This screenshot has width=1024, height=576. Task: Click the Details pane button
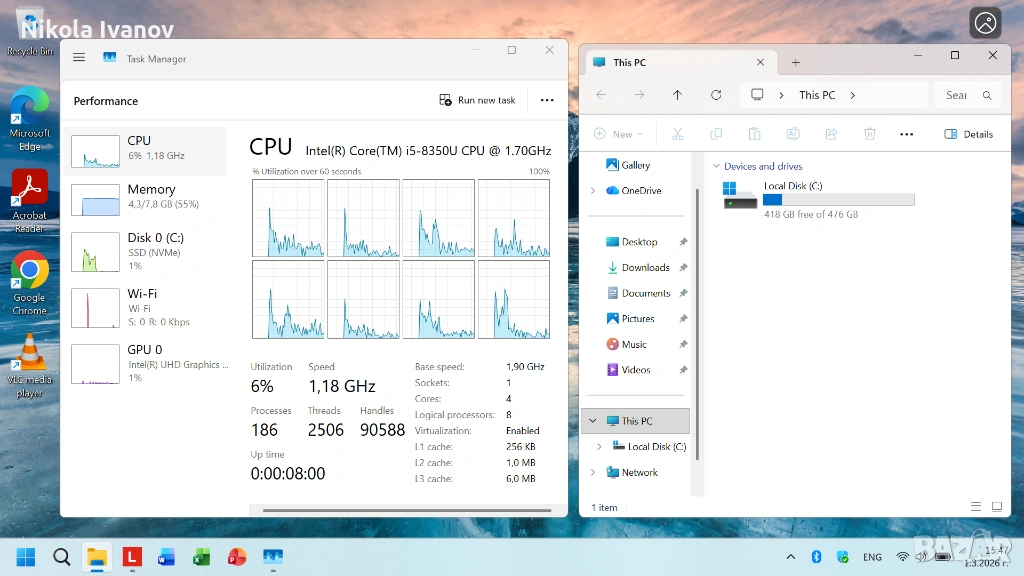pos(968,134)
